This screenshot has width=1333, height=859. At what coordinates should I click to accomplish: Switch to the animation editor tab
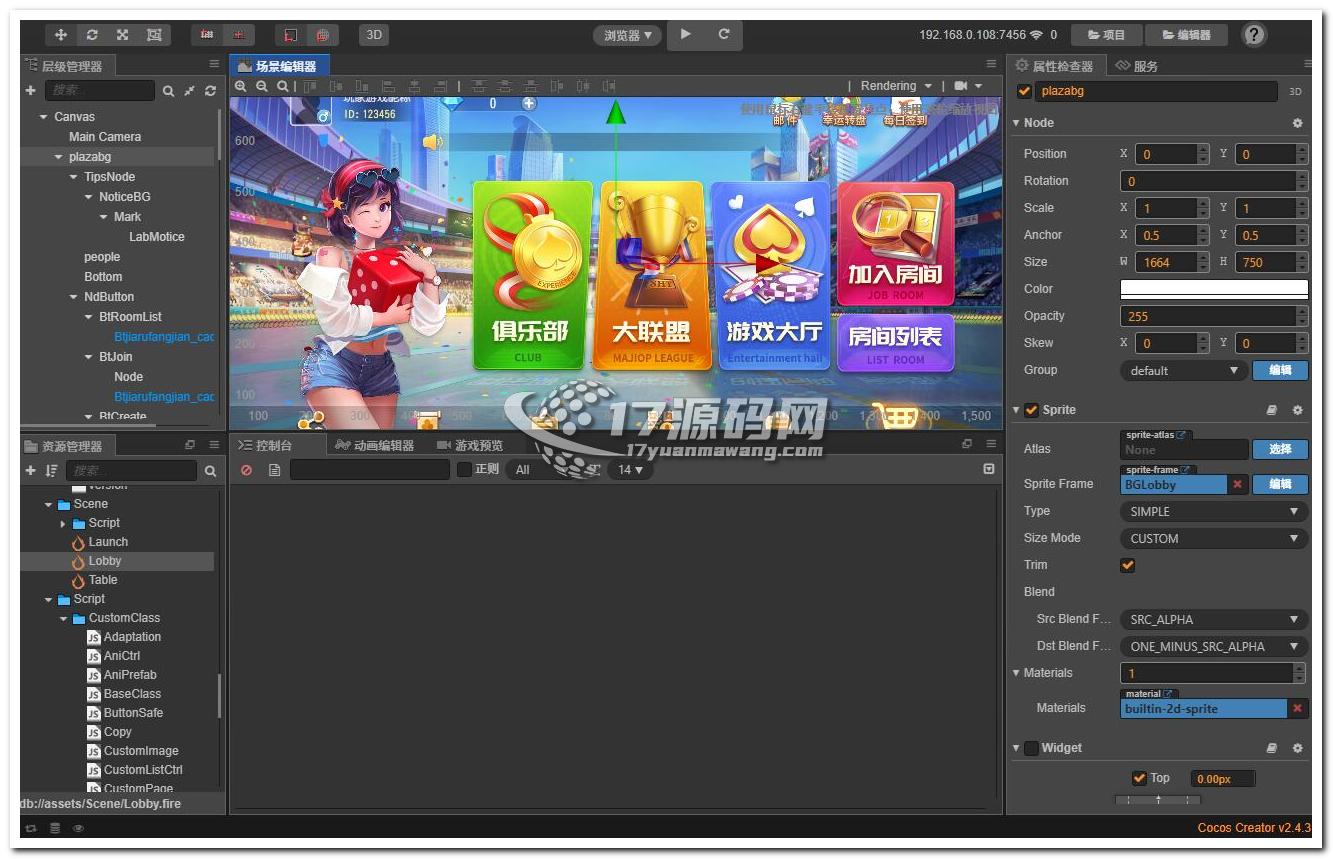[375, 445]
